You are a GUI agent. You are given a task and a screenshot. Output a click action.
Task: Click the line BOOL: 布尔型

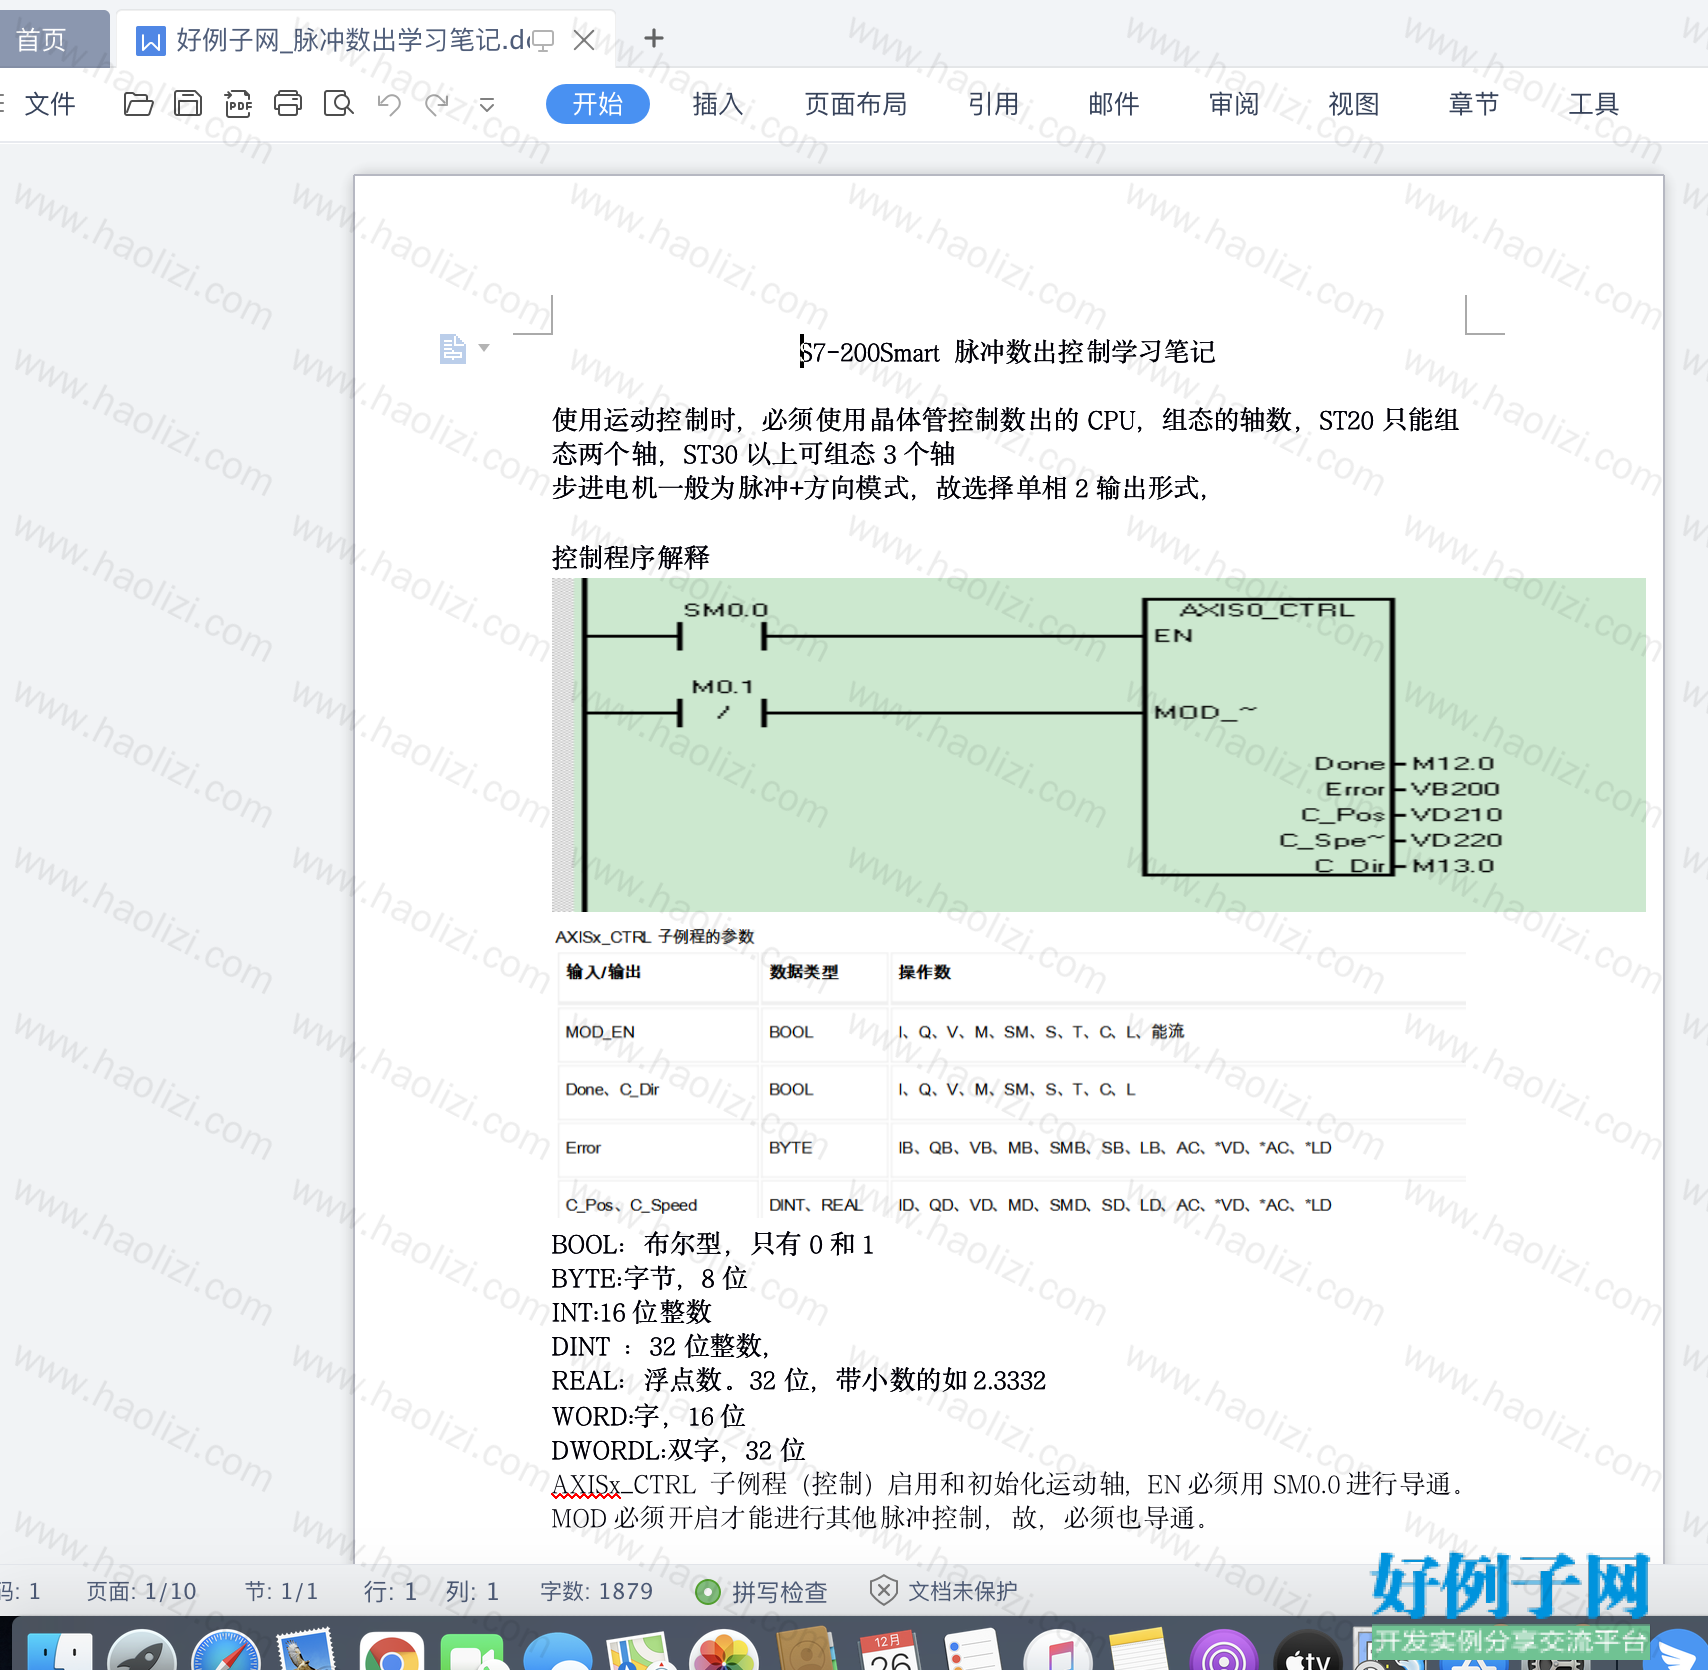[x=713, y=1244]
